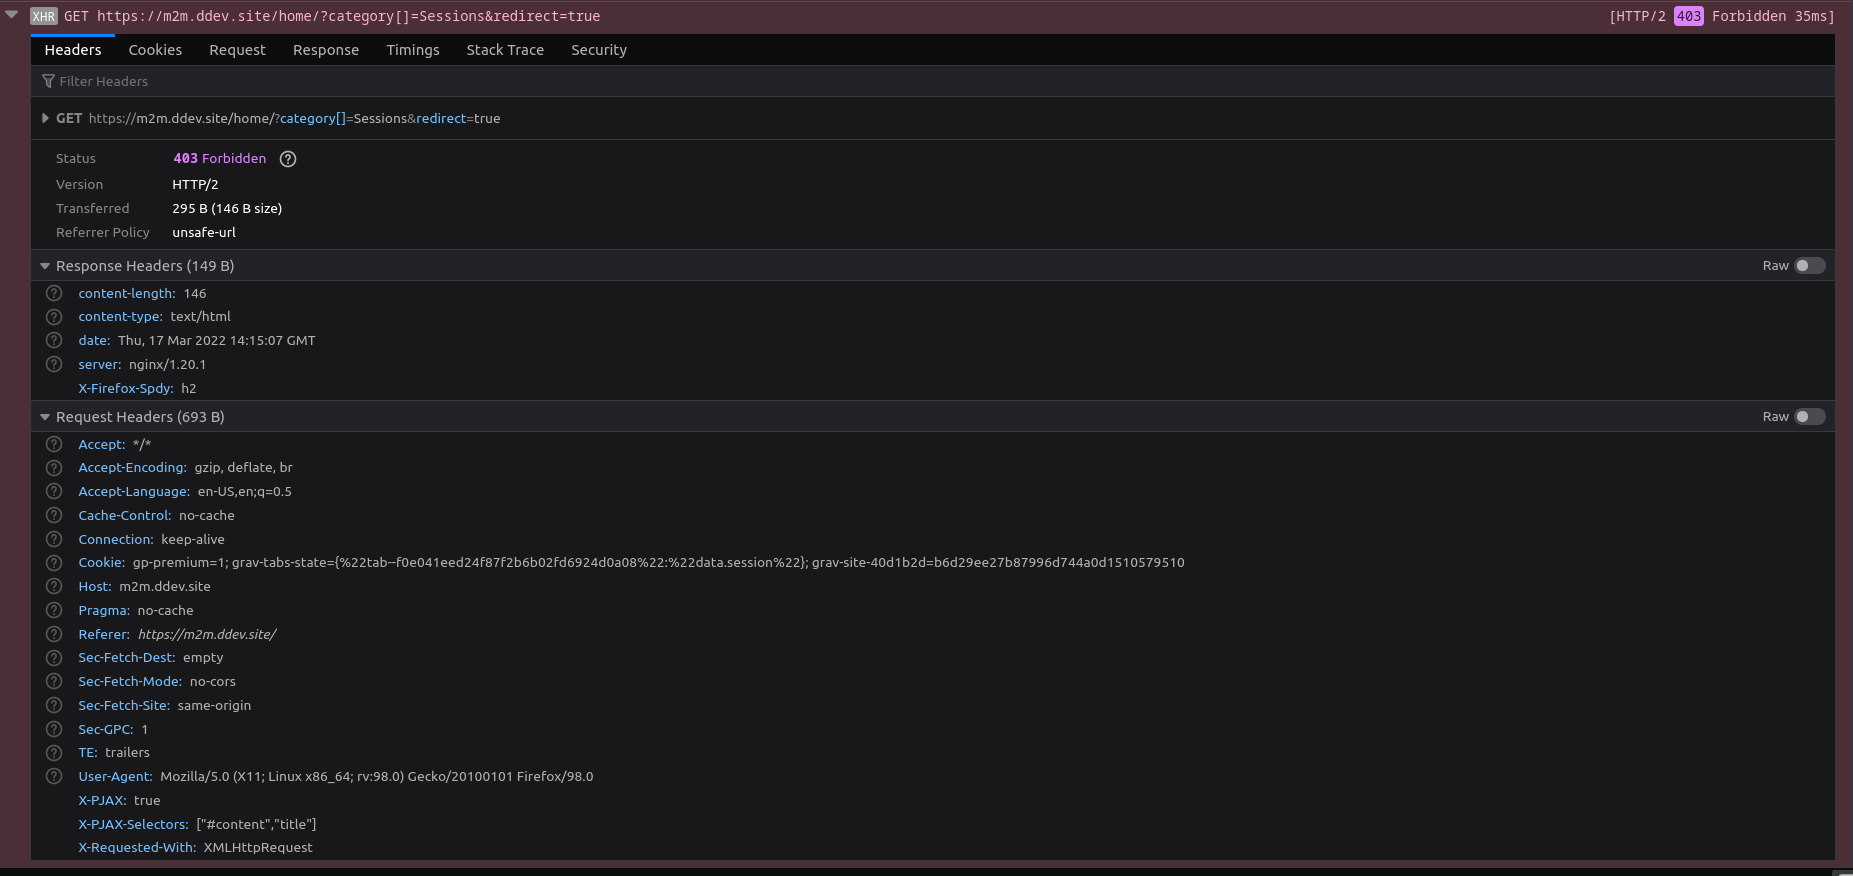This screenshot has width=1853, height=876.
Task: Click the User-Agent header name
Action: [x=116, y=776]
